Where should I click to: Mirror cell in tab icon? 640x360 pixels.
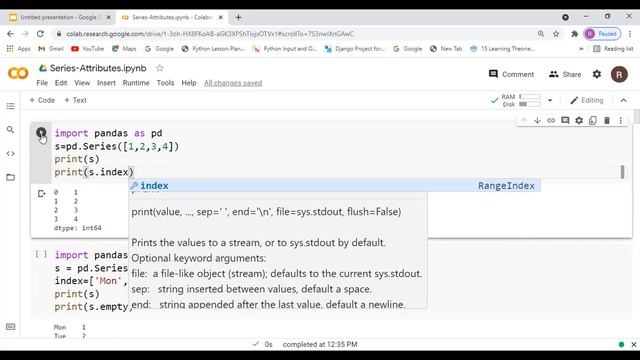(x=593, y=120)
